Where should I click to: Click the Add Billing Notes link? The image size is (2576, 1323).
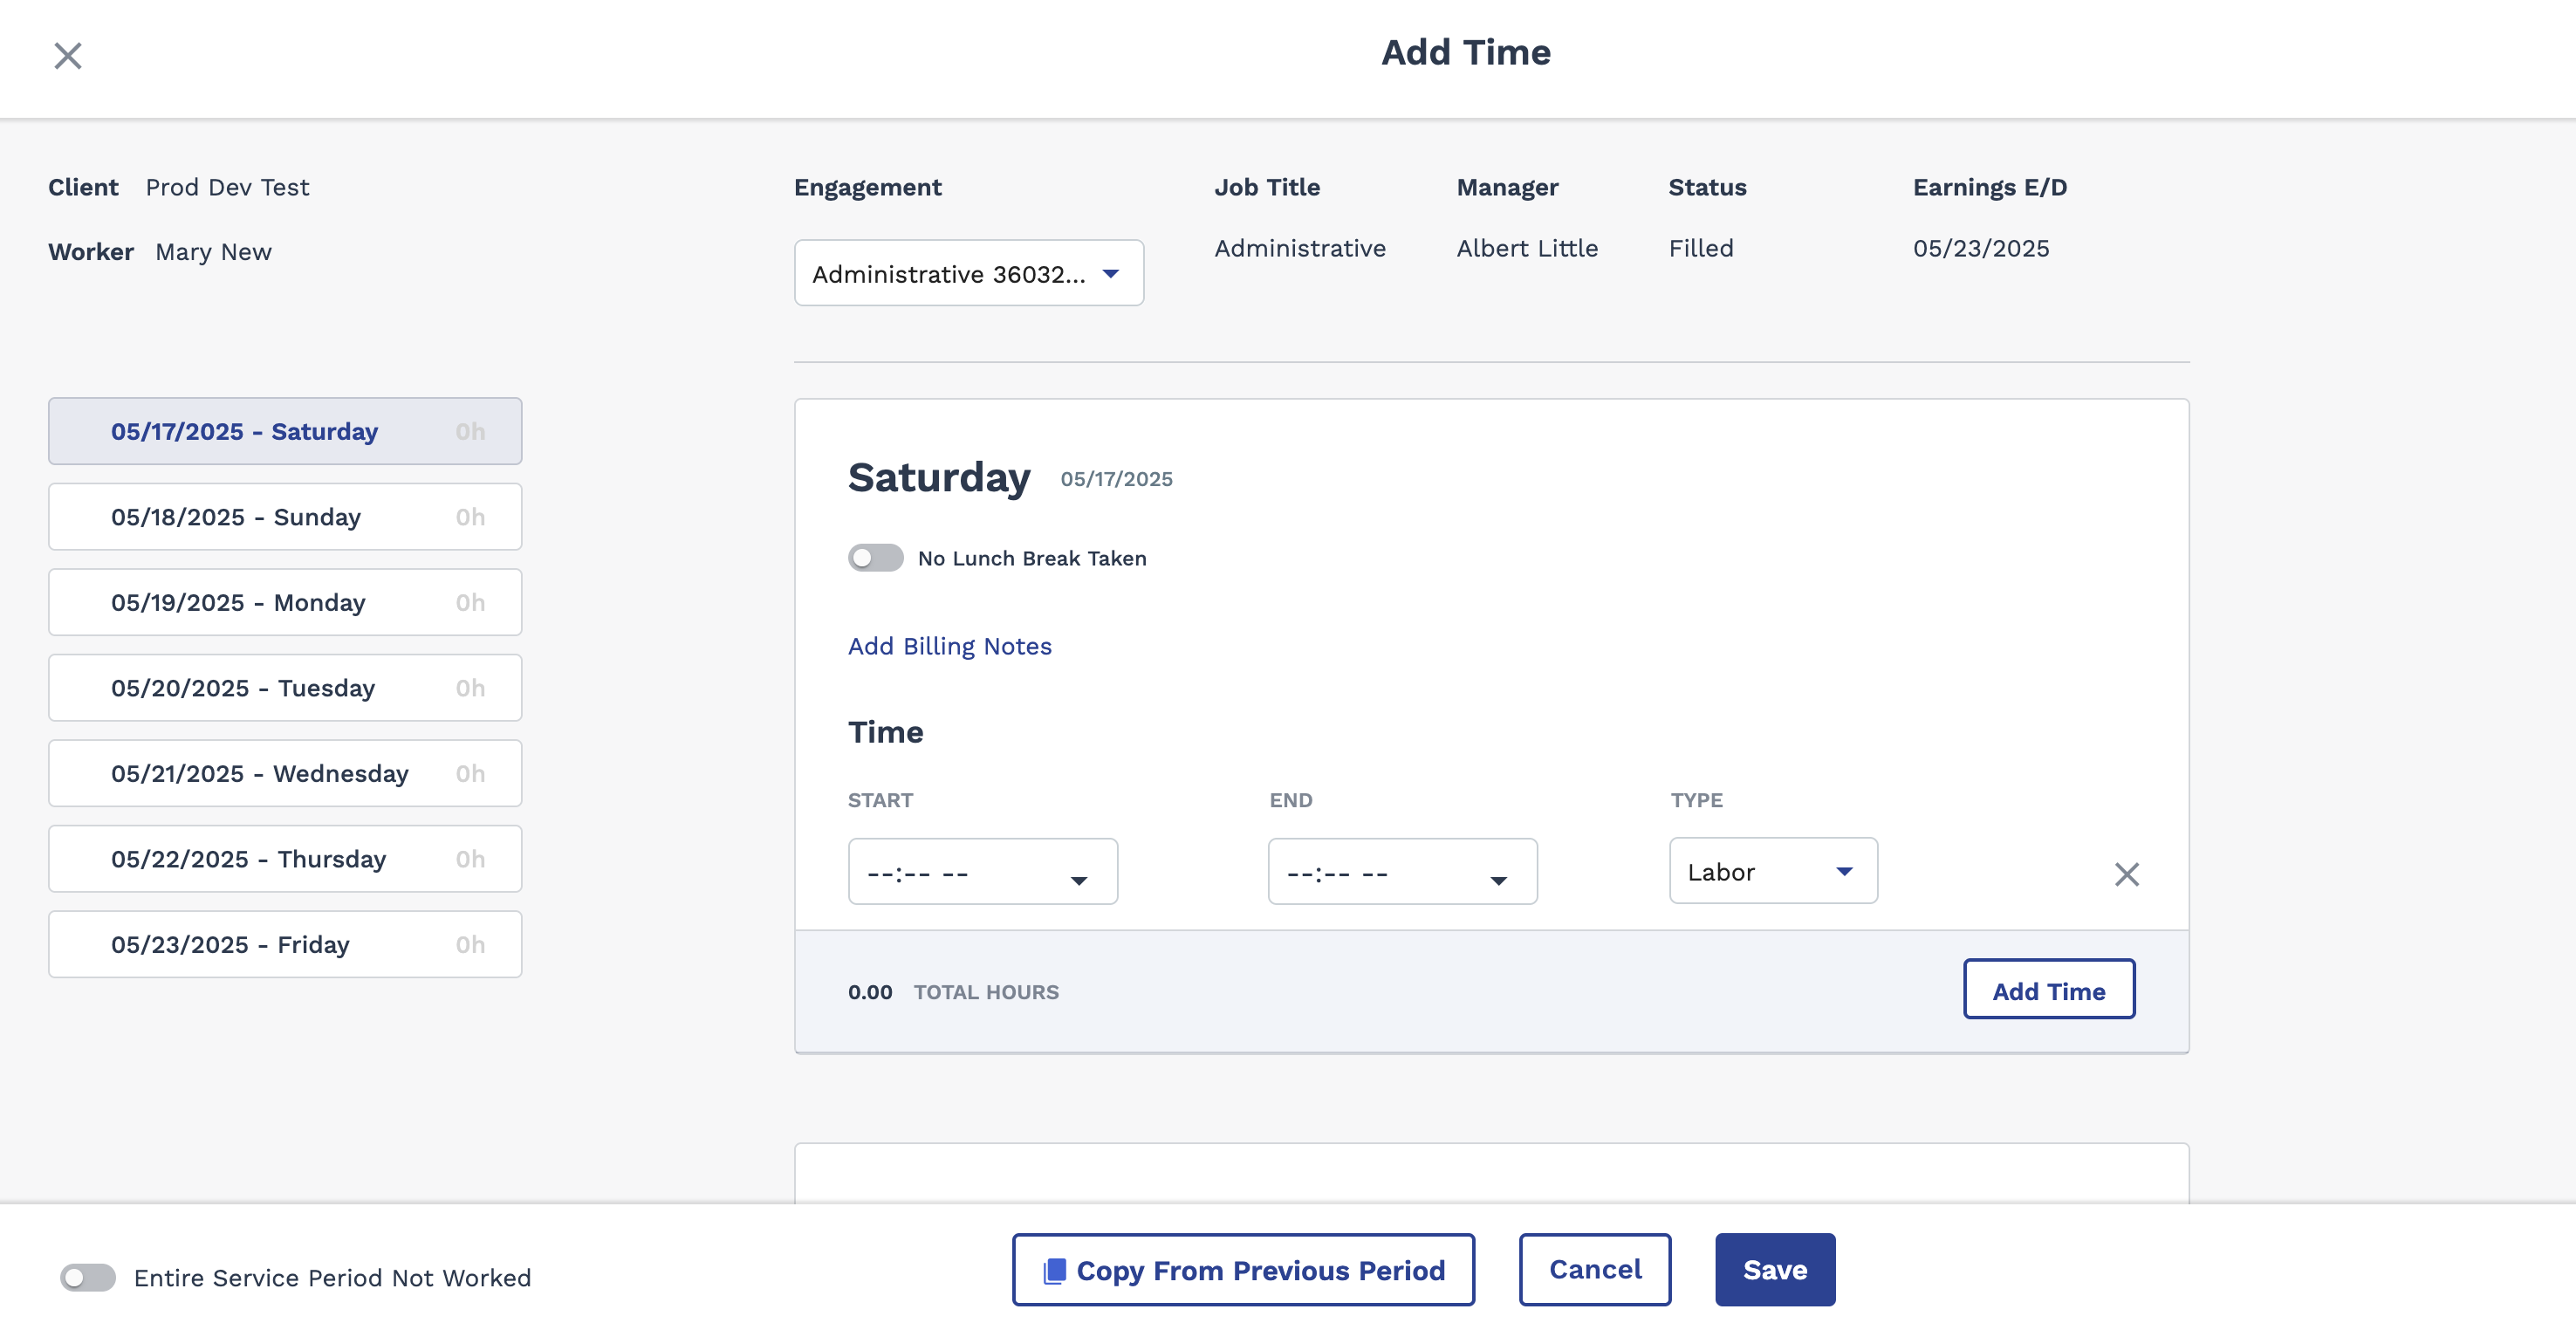click(949, 646)
